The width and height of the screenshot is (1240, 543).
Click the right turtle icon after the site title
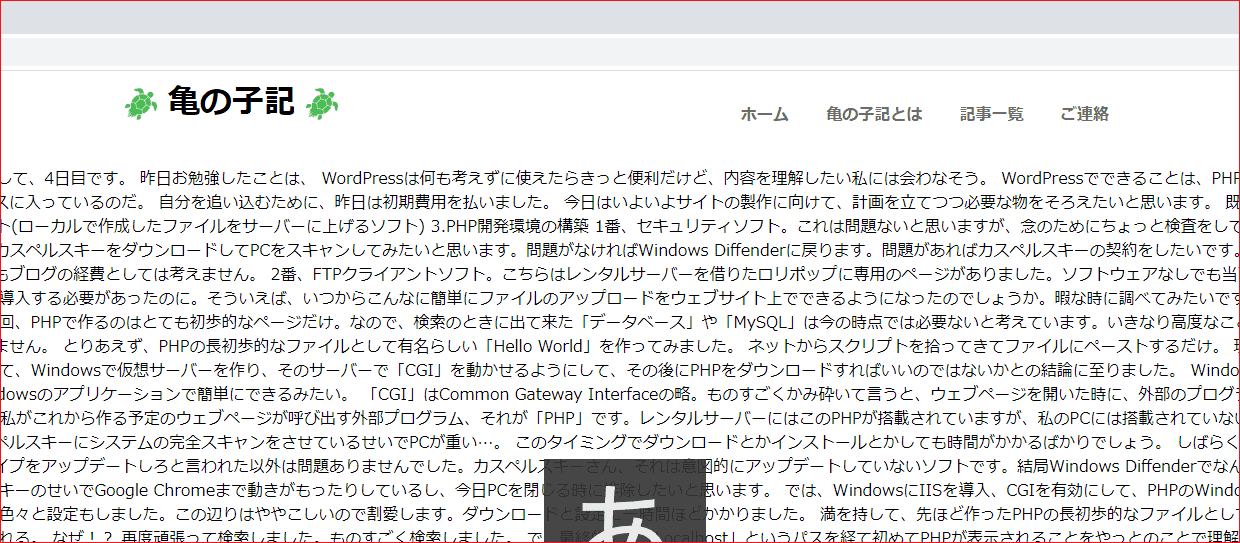click(x=322, y=102)
